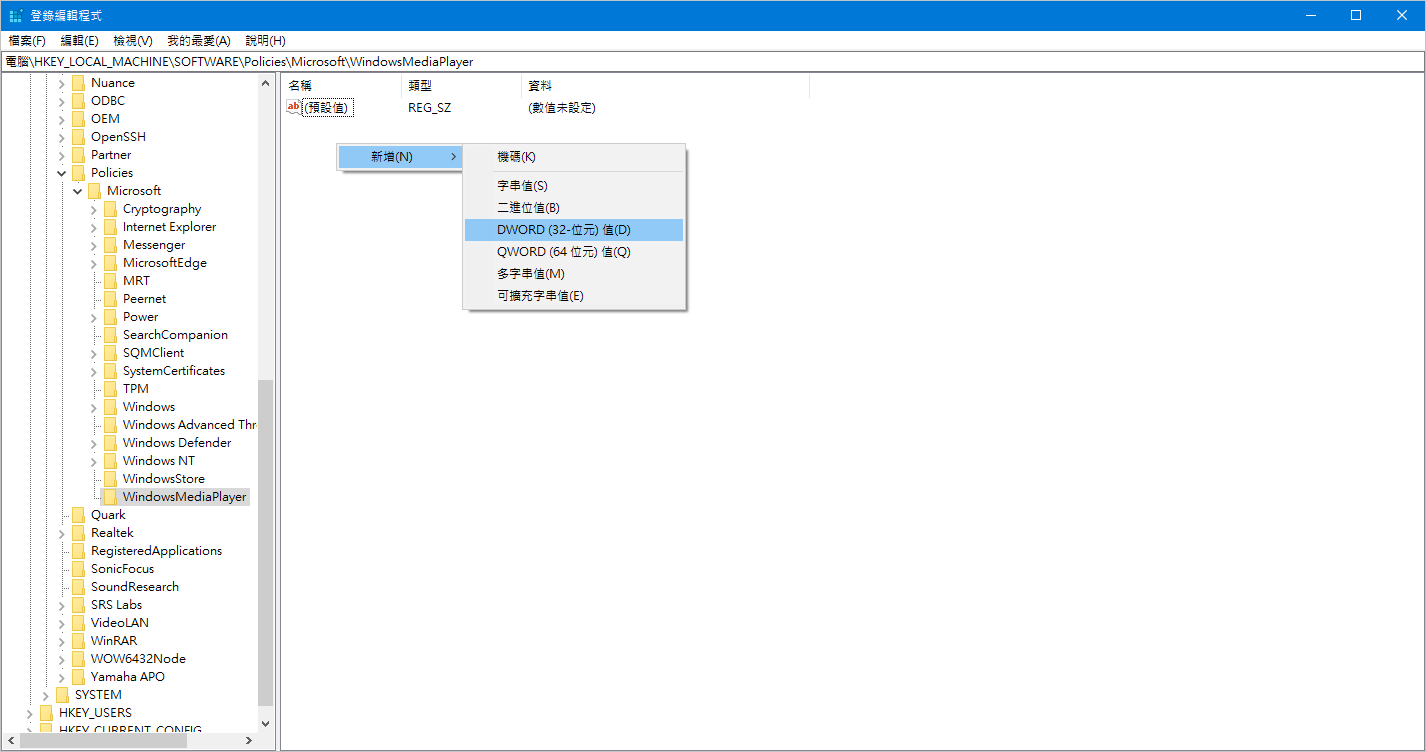The width and height of the screenshot is (1426, 752).
Task: Choose 字串值(S) in the new submenu
Action: point(574,186)
